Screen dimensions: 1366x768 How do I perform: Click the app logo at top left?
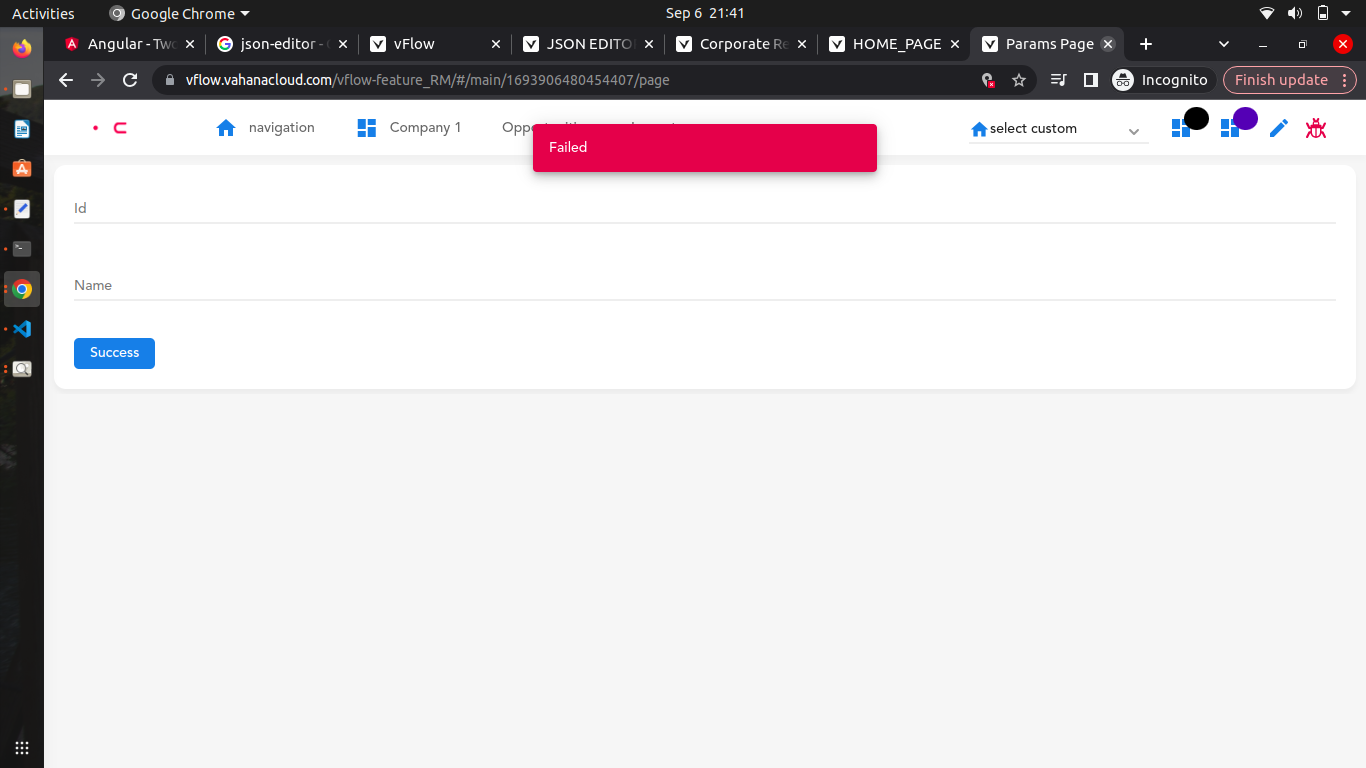110,128
